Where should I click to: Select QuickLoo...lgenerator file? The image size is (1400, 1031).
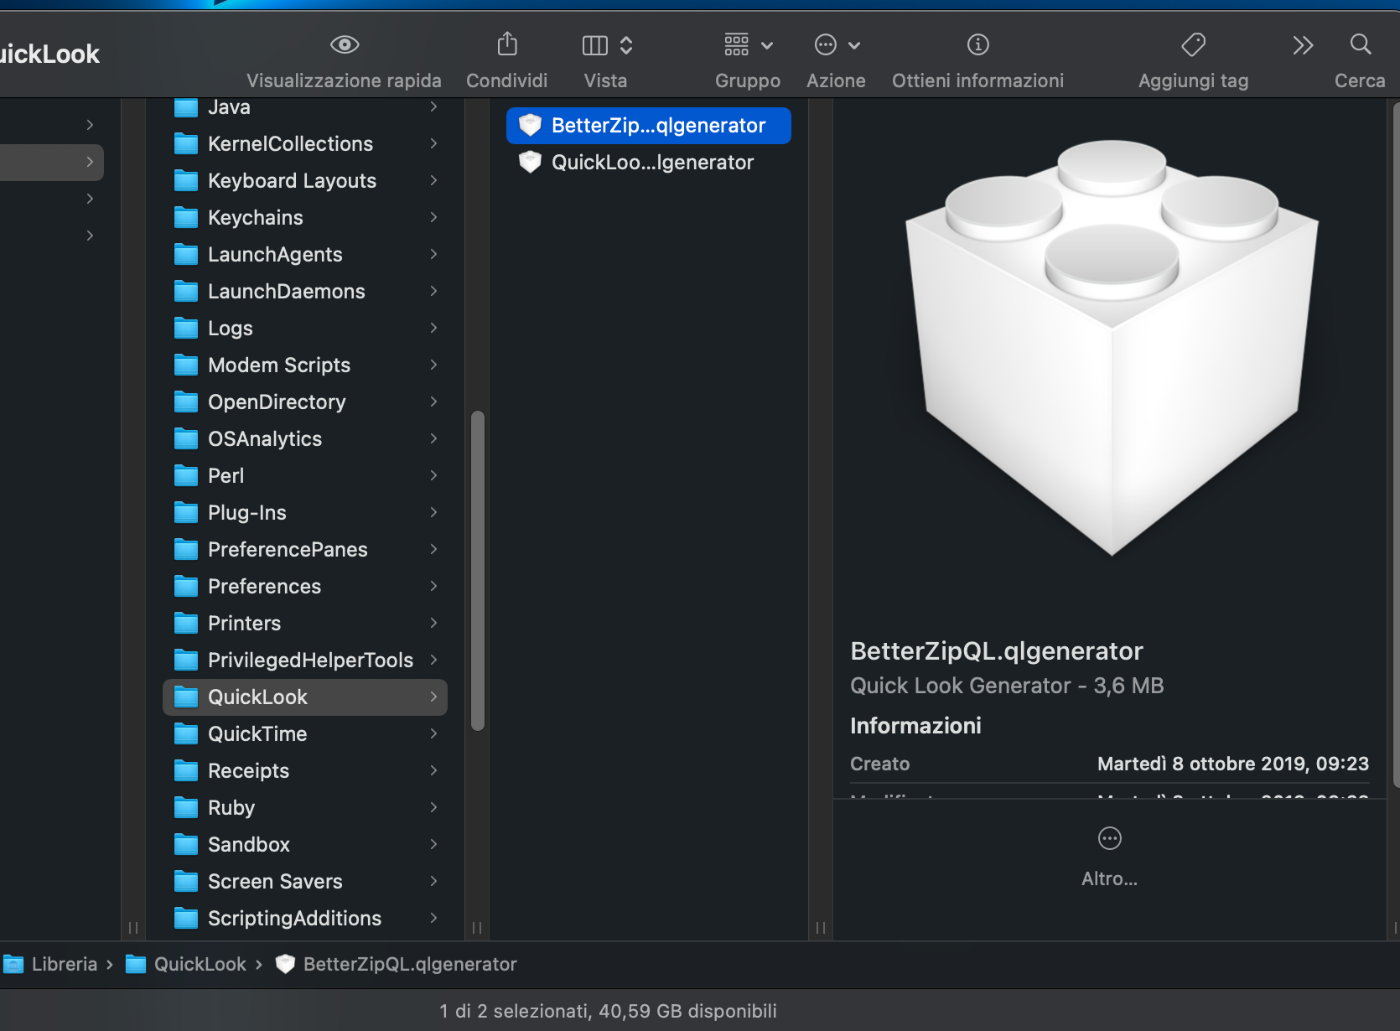click(x=648, y=163)
